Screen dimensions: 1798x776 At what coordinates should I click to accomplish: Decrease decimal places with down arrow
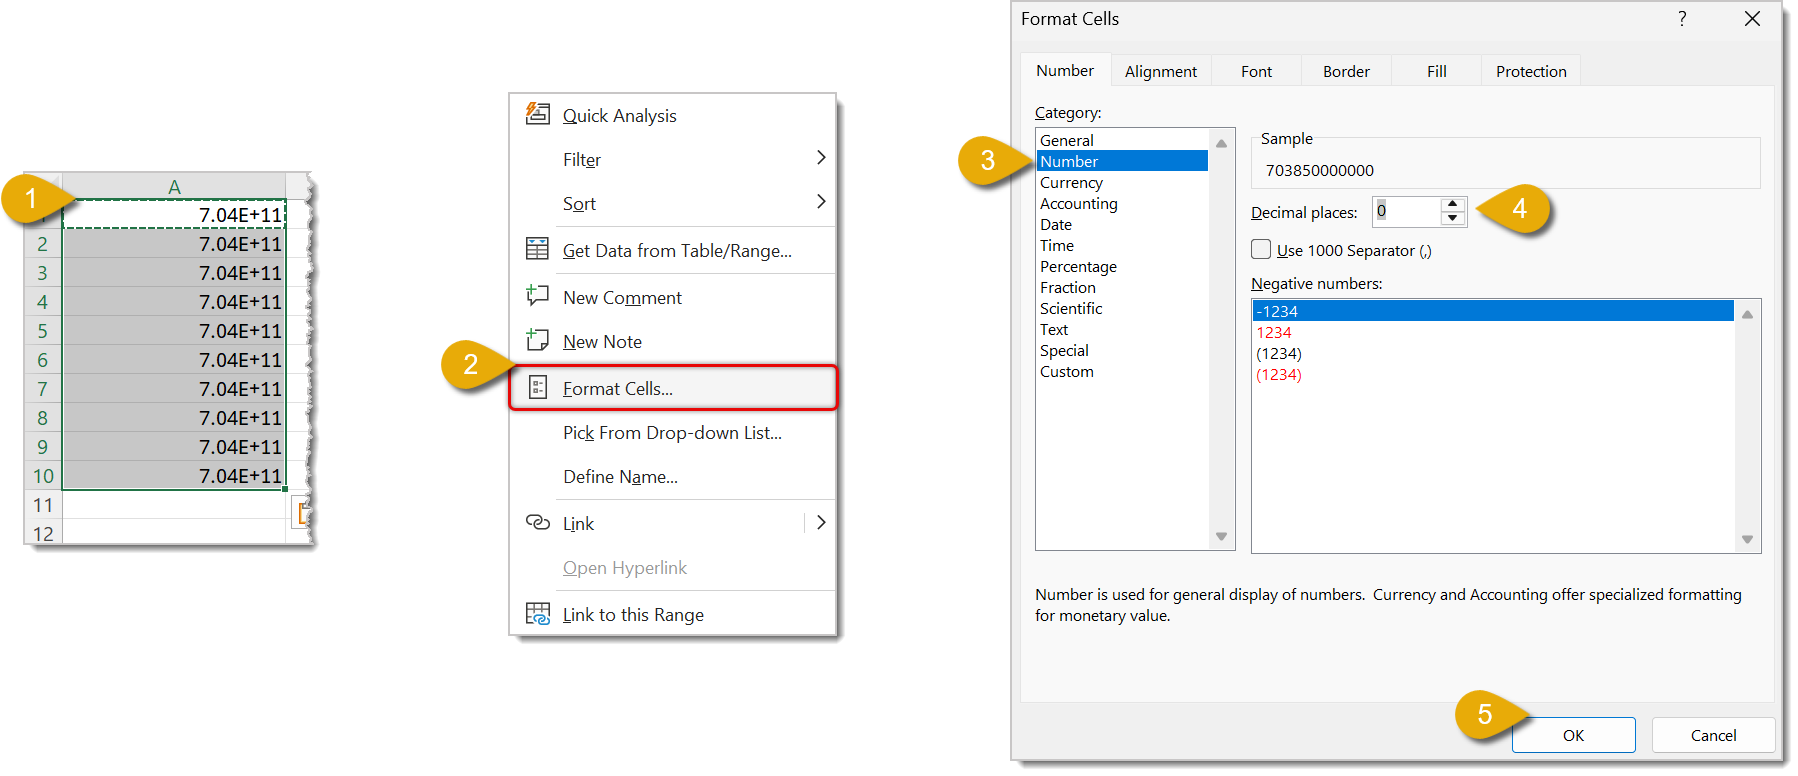click(x=1453, y=218)
